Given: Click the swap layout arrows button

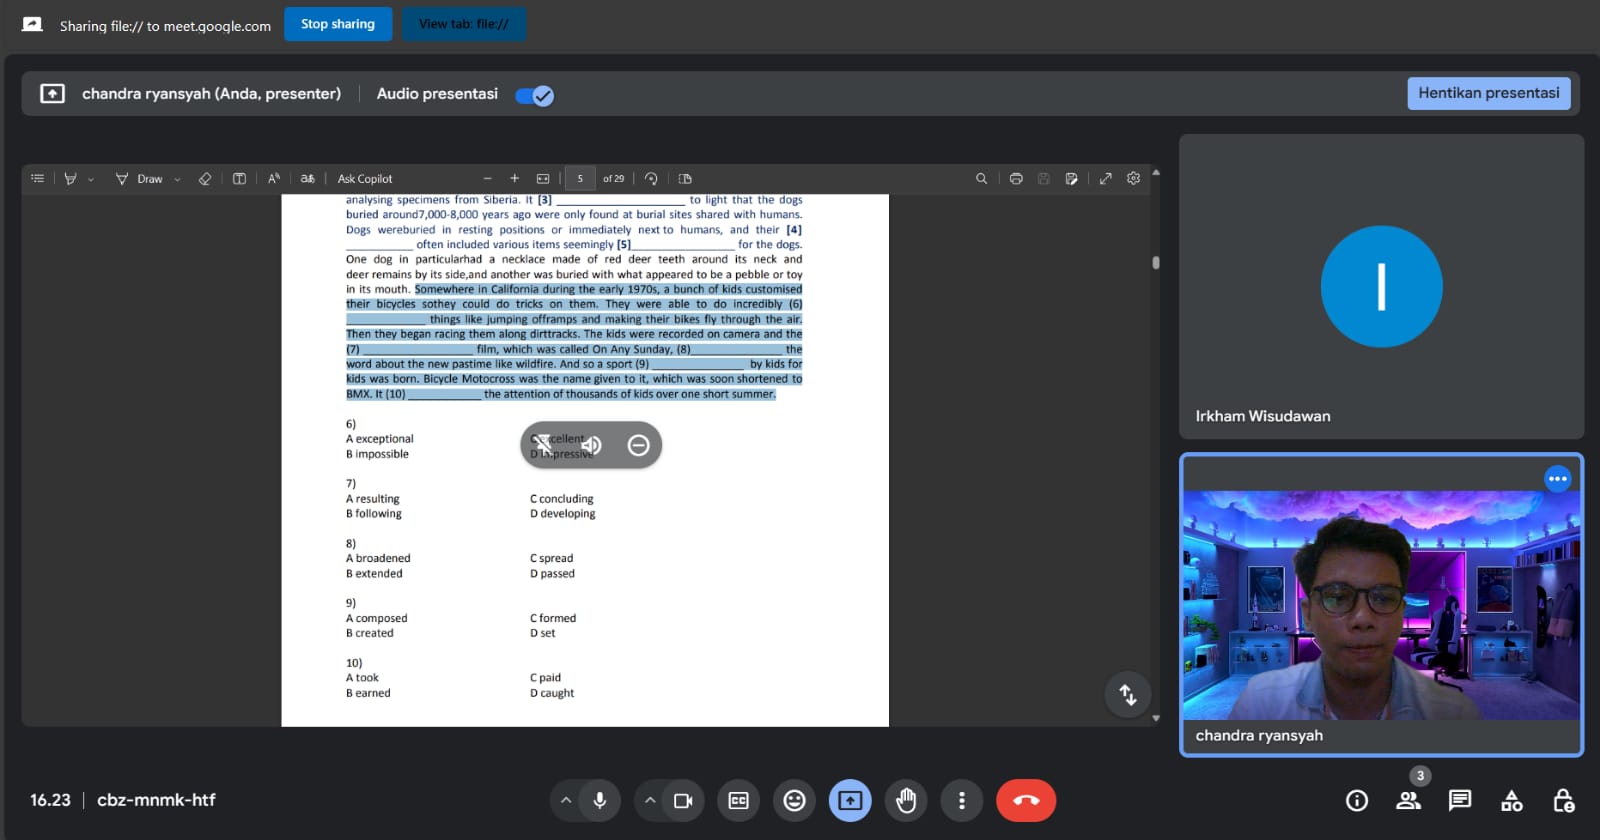Looking at the screenshot, I should pos(1128,694).
